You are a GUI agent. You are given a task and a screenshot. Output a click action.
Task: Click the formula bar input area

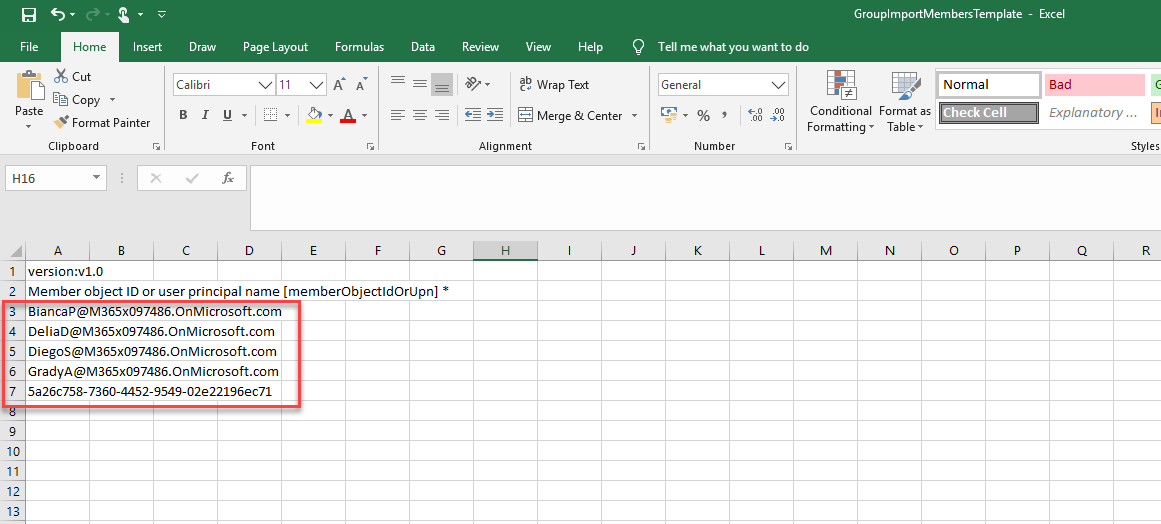click(x=705, y=198)
